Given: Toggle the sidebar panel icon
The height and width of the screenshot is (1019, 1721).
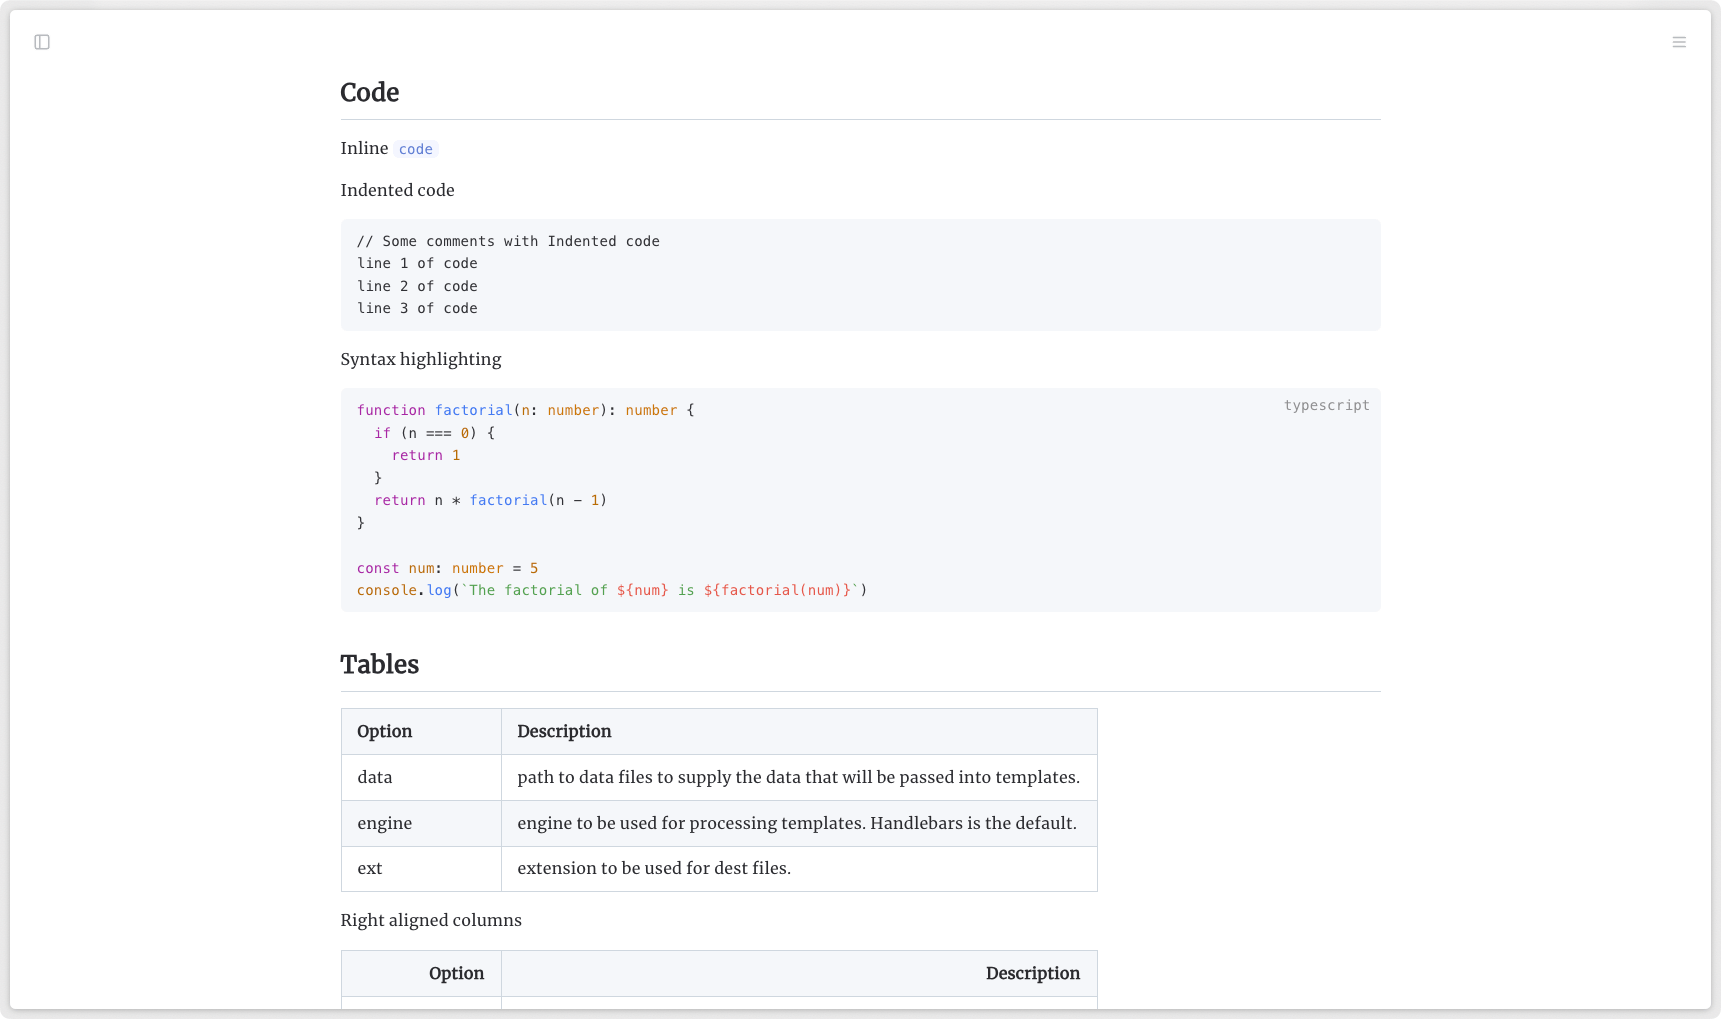Looking at the screenshot, I should [42, 42].
